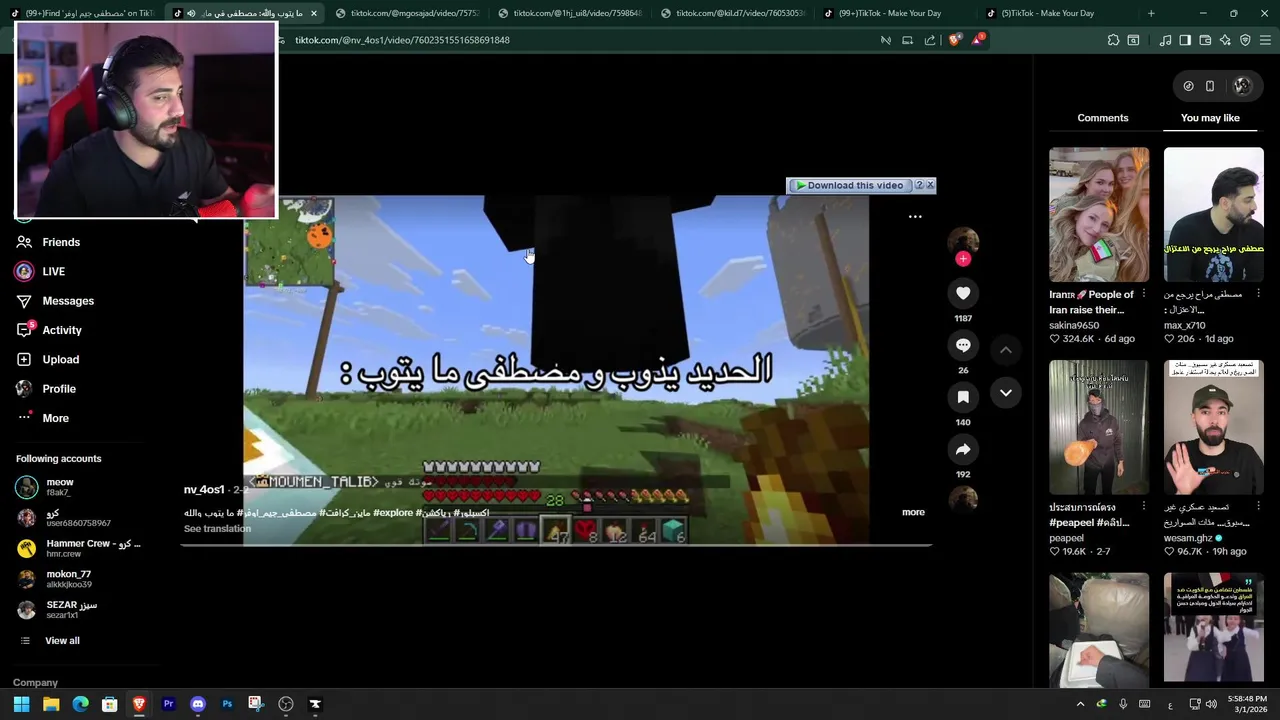Click the wesam.ghz creator name
Image resolution: width=1280 pixels, height=720 pixels.
[x=1188, y=538]
